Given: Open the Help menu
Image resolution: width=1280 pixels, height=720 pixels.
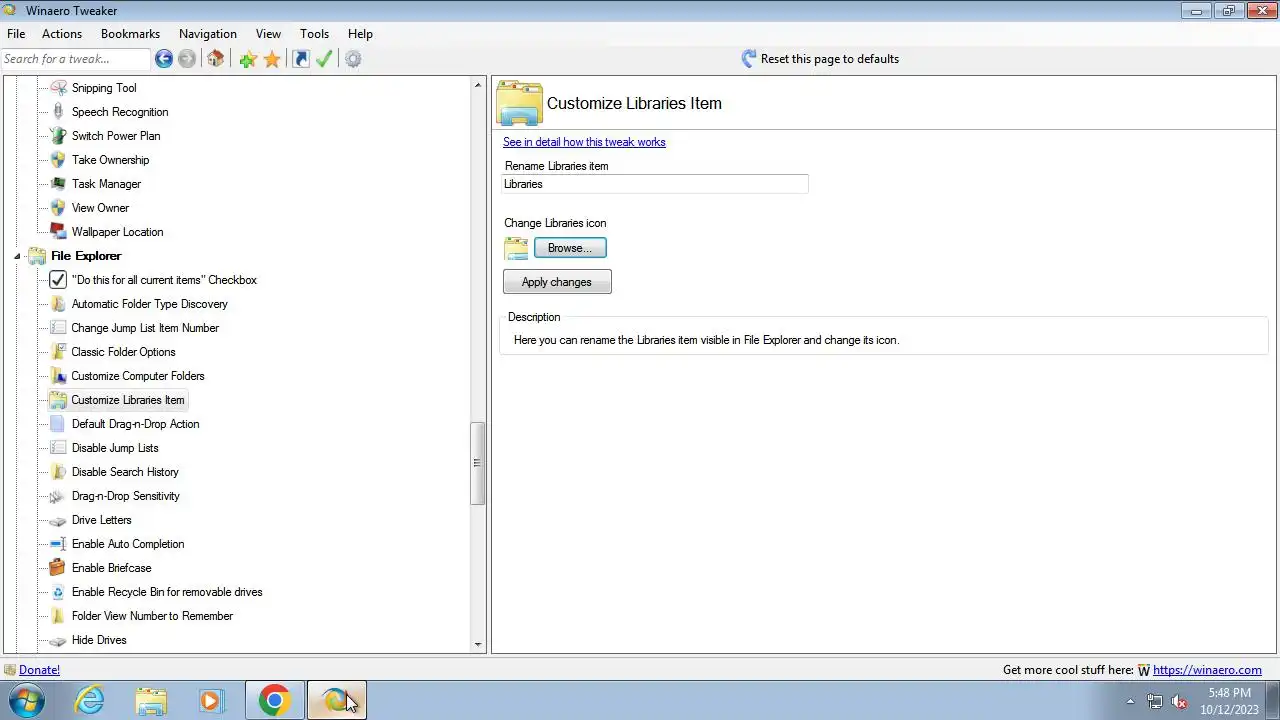Looking at the screenshot, I should click(x=360, y=34).
